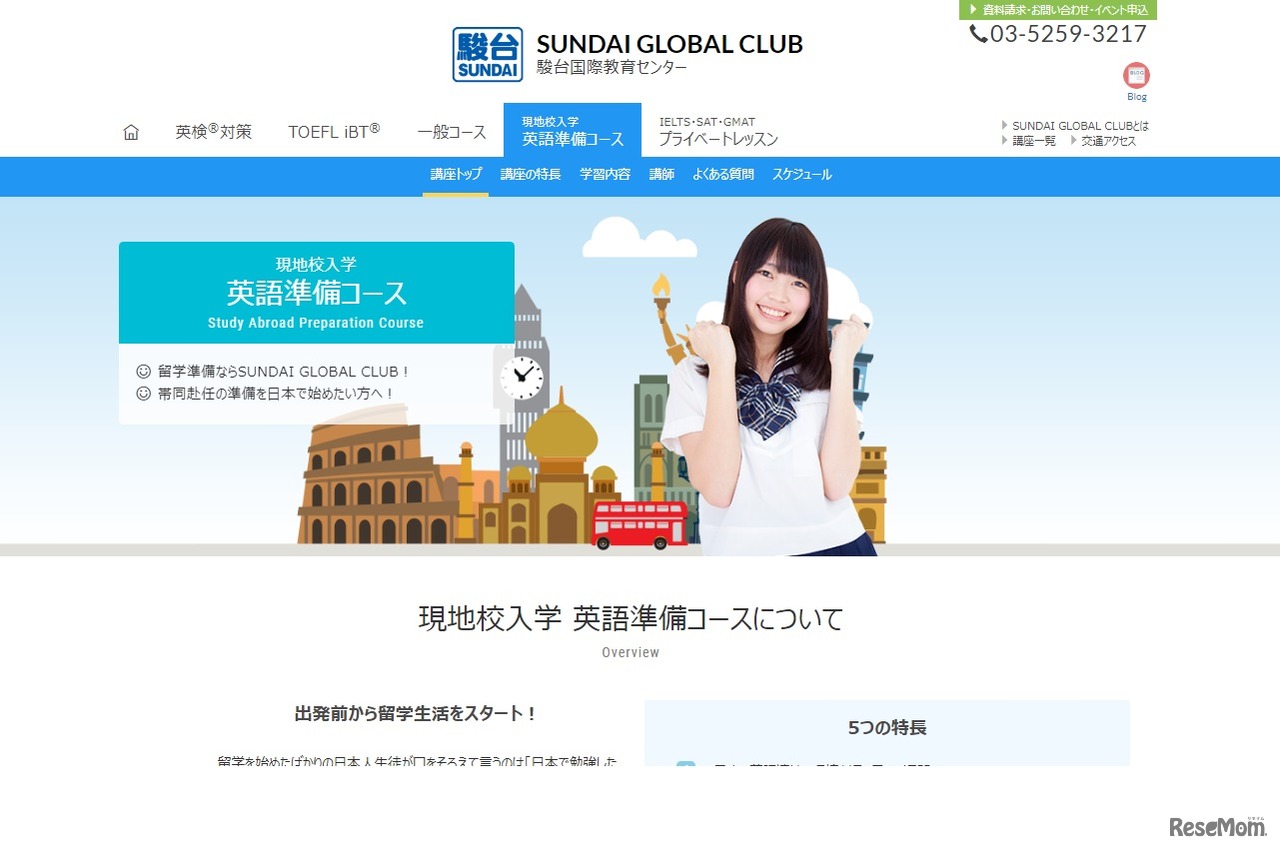Image resolution: width=1280 pixels, height=850 pixels.
Task: Click the 英語準備コース hero banner
Action: pos(316,292)
